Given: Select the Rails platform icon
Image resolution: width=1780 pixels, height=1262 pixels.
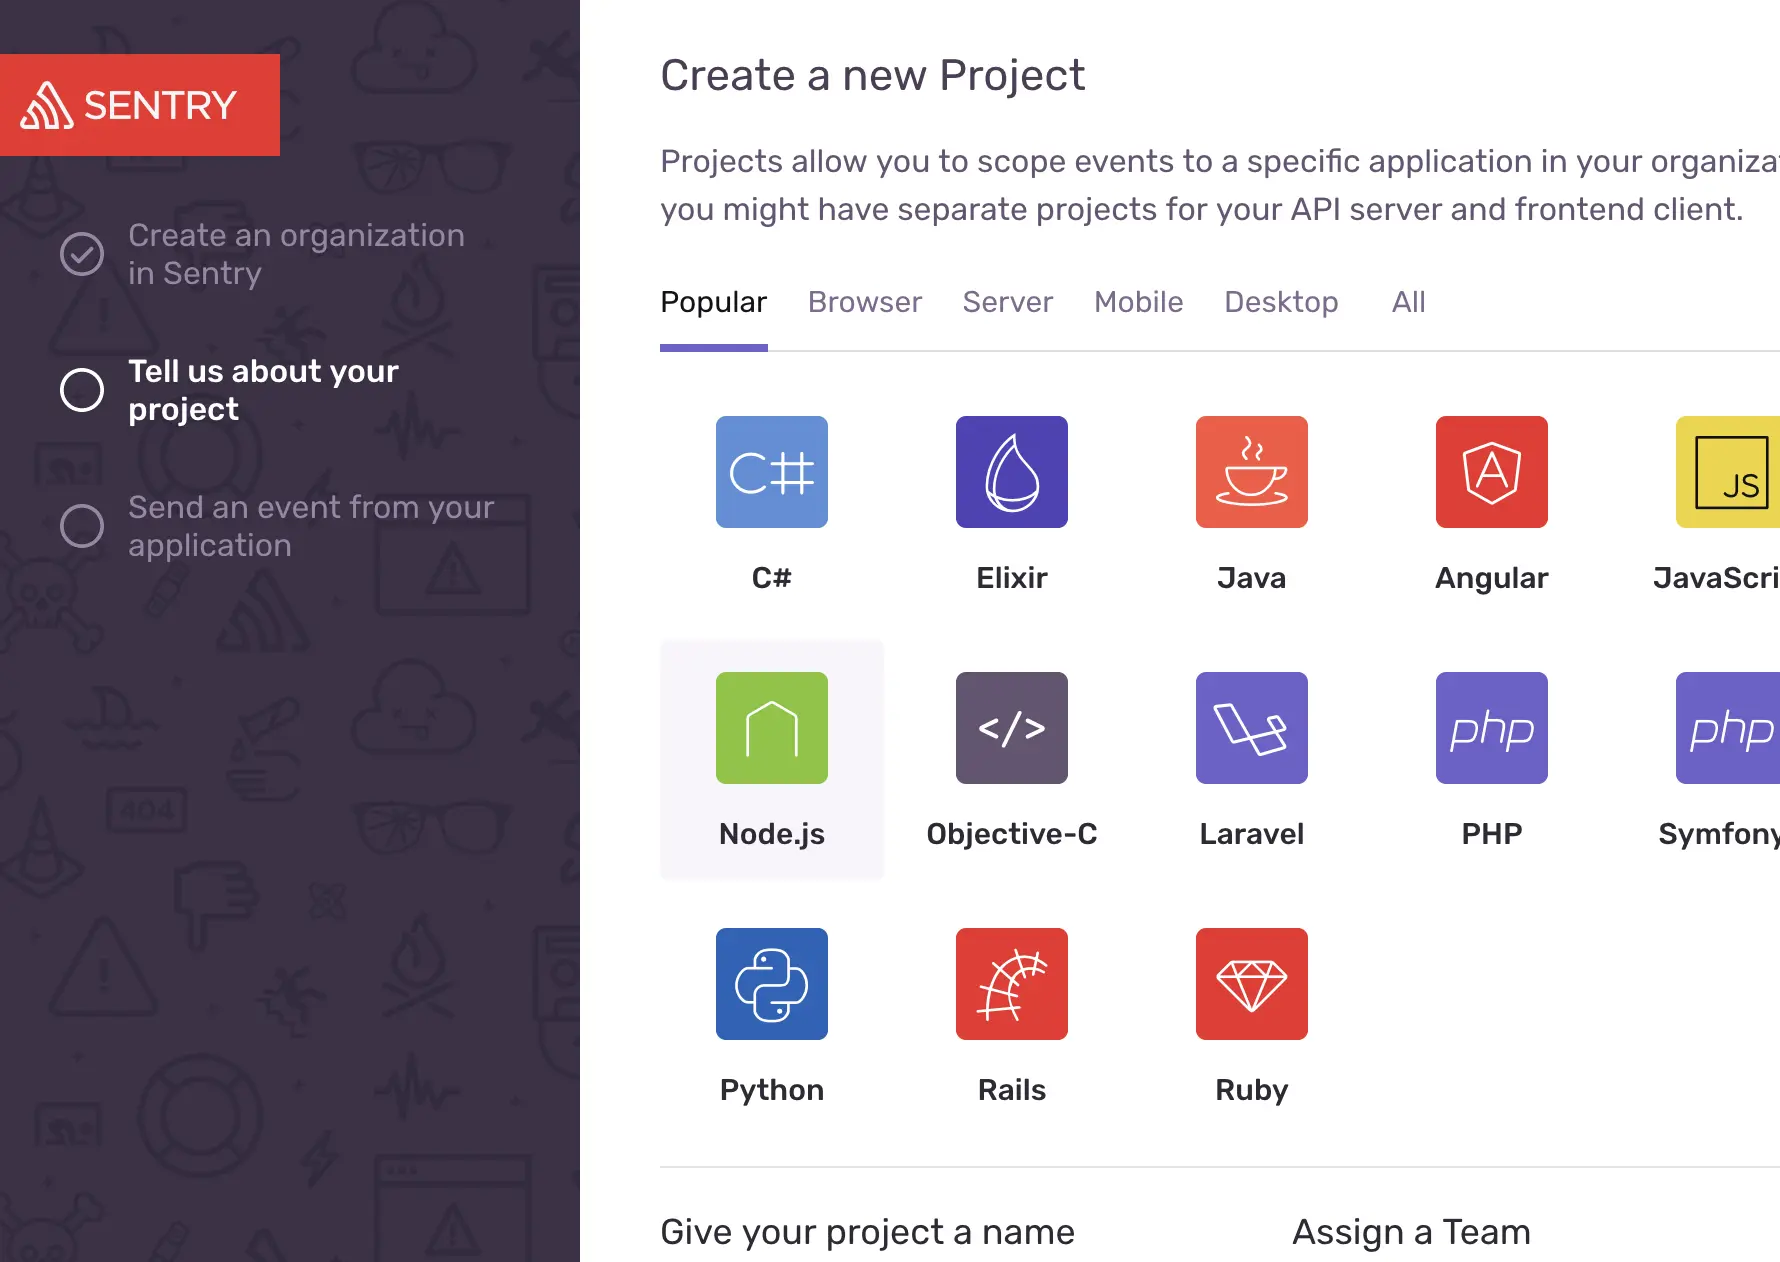Looking at the screenshot, I should click(x=1012, y=984).
